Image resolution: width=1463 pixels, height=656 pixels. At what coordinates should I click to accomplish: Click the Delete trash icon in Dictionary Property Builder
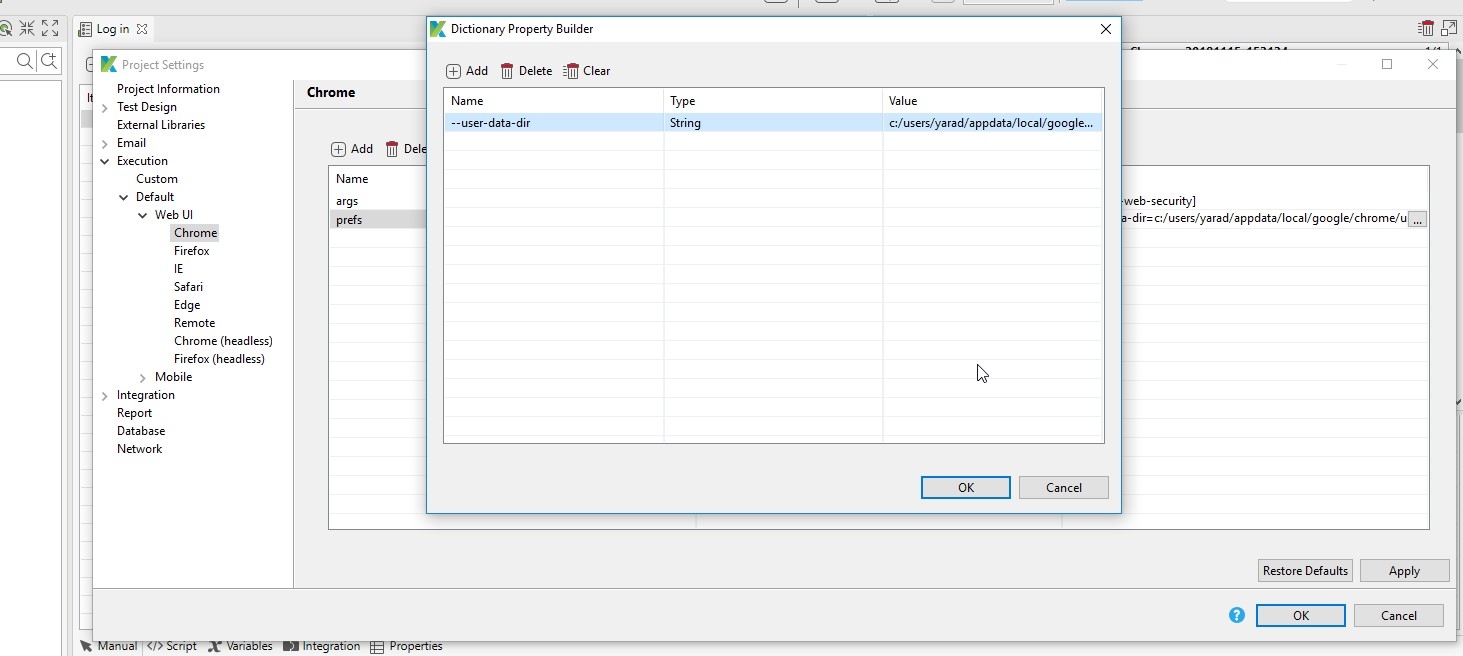click(507, 71)
